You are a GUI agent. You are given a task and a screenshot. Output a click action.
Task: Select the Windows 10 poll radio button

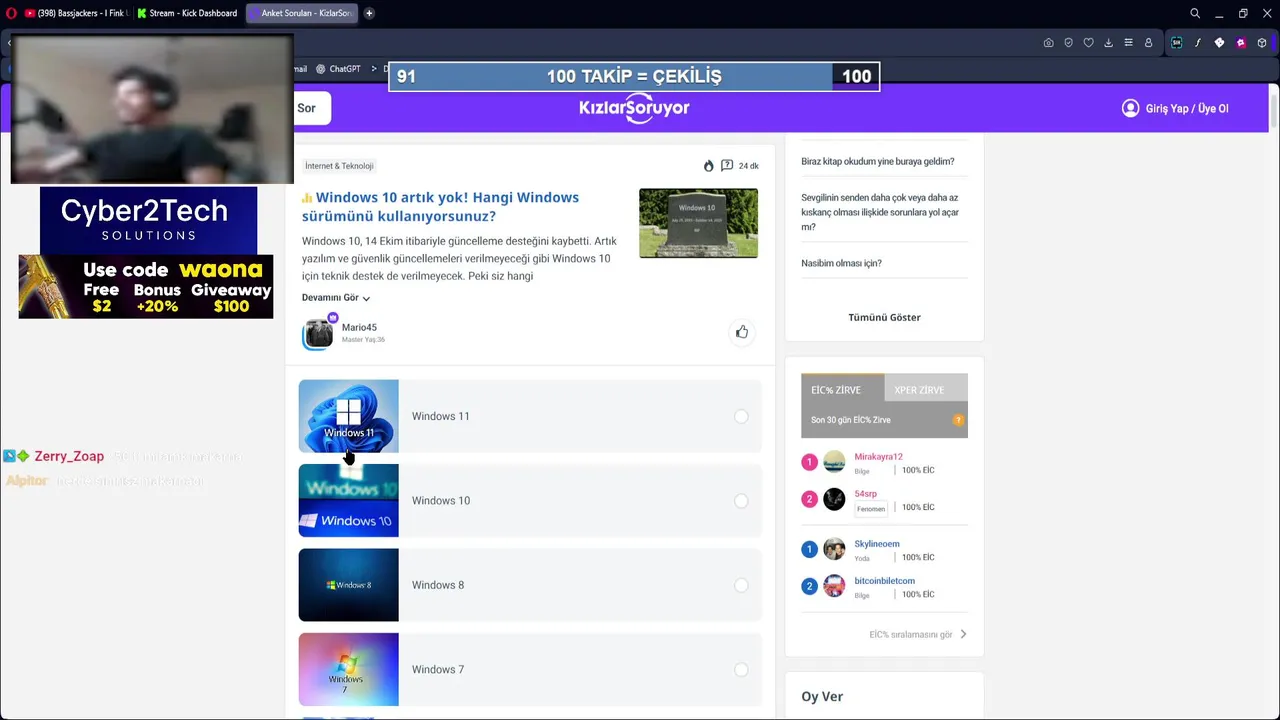(741, 501)
